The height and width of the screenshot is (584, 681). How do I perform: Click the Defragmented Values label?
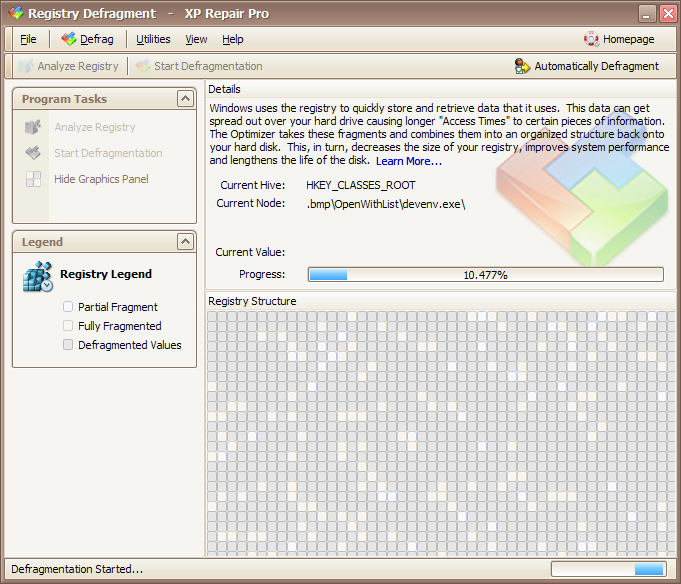(129, 345)
